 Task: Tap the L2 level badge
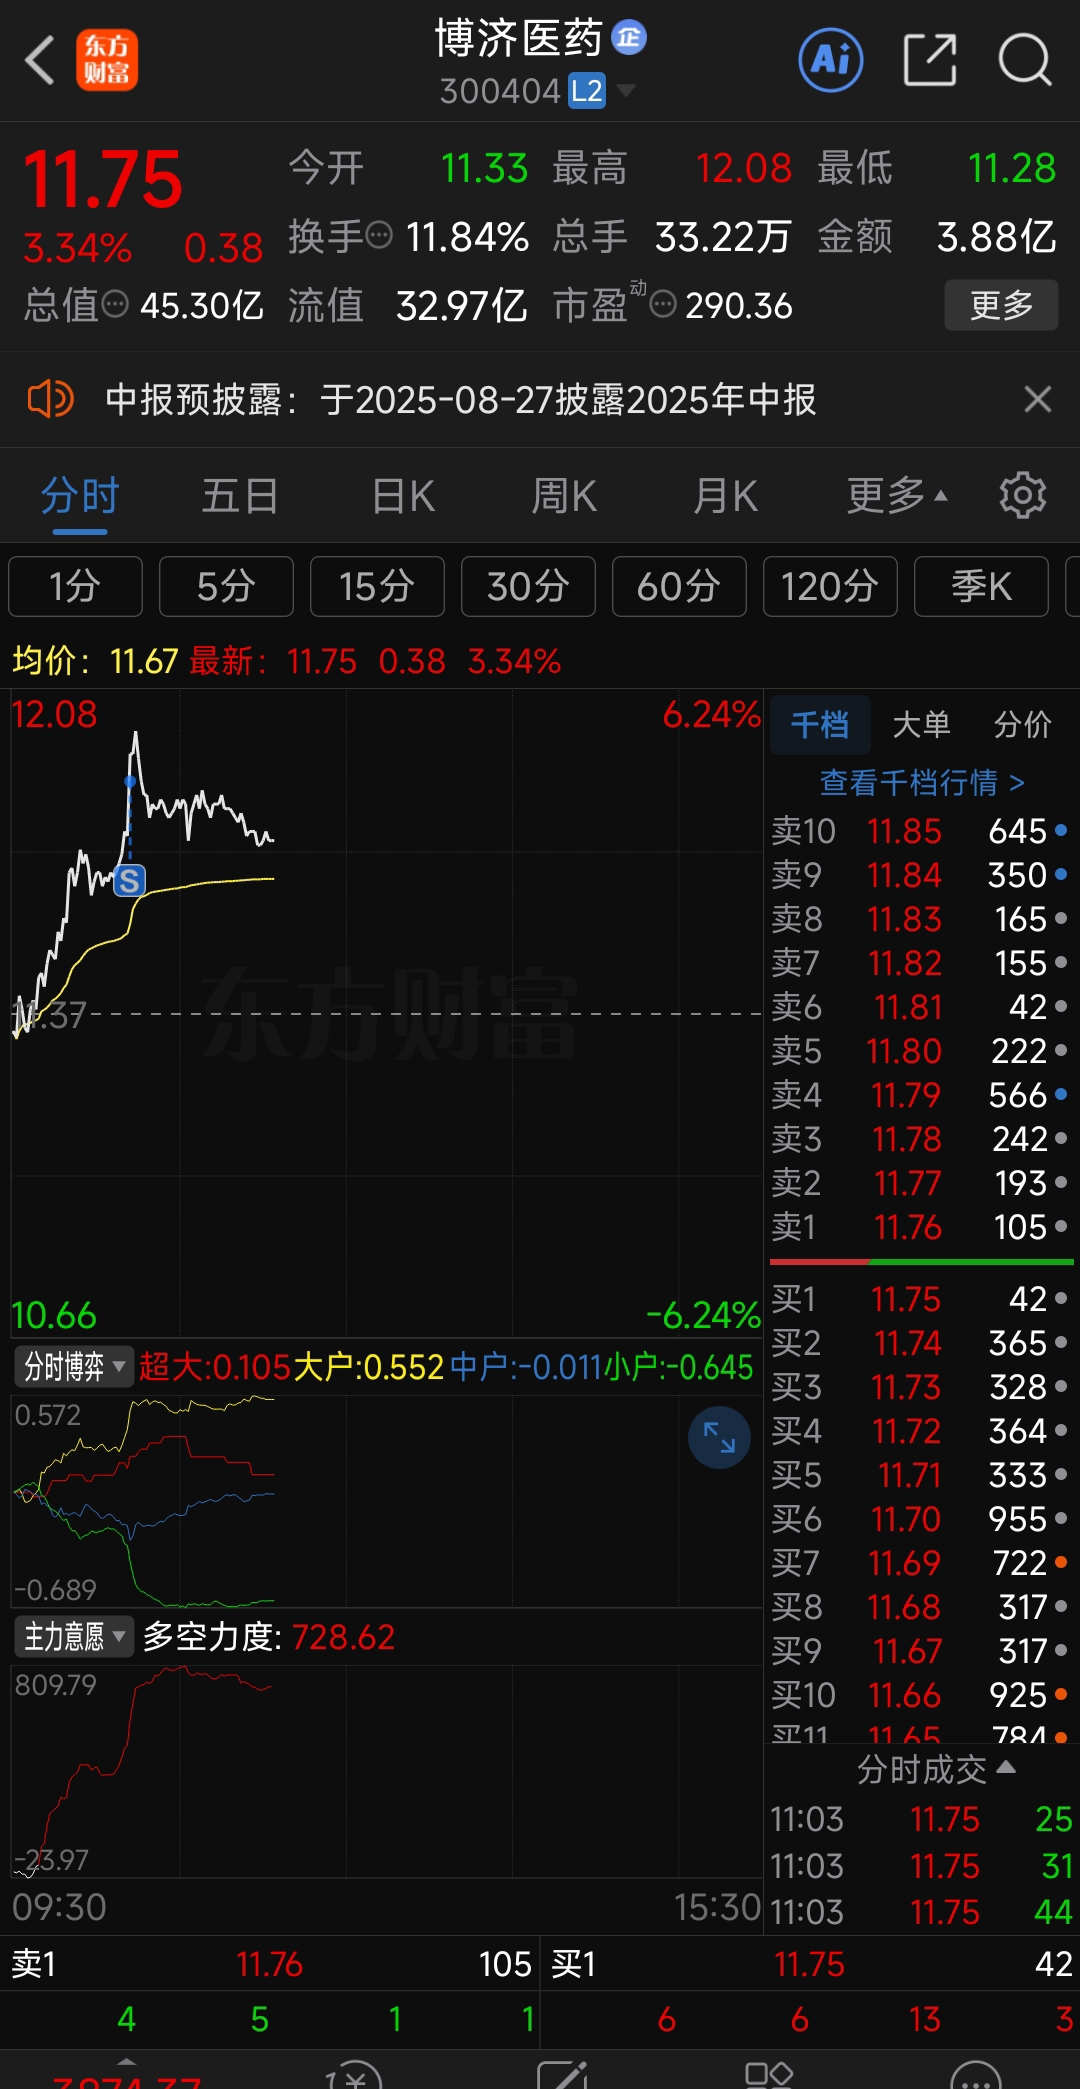point(587,91)
